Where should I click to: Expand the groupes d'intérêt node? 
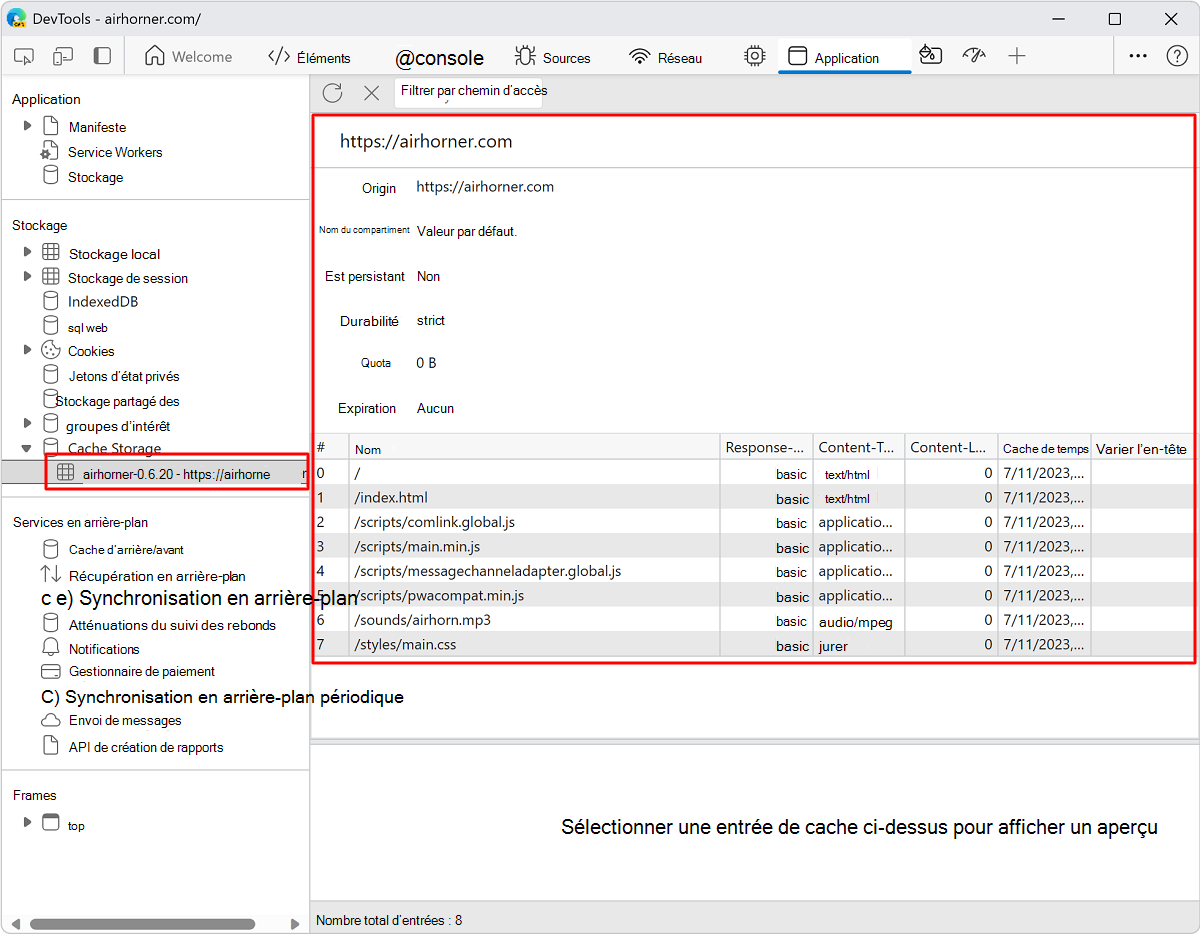coord(27,424)
